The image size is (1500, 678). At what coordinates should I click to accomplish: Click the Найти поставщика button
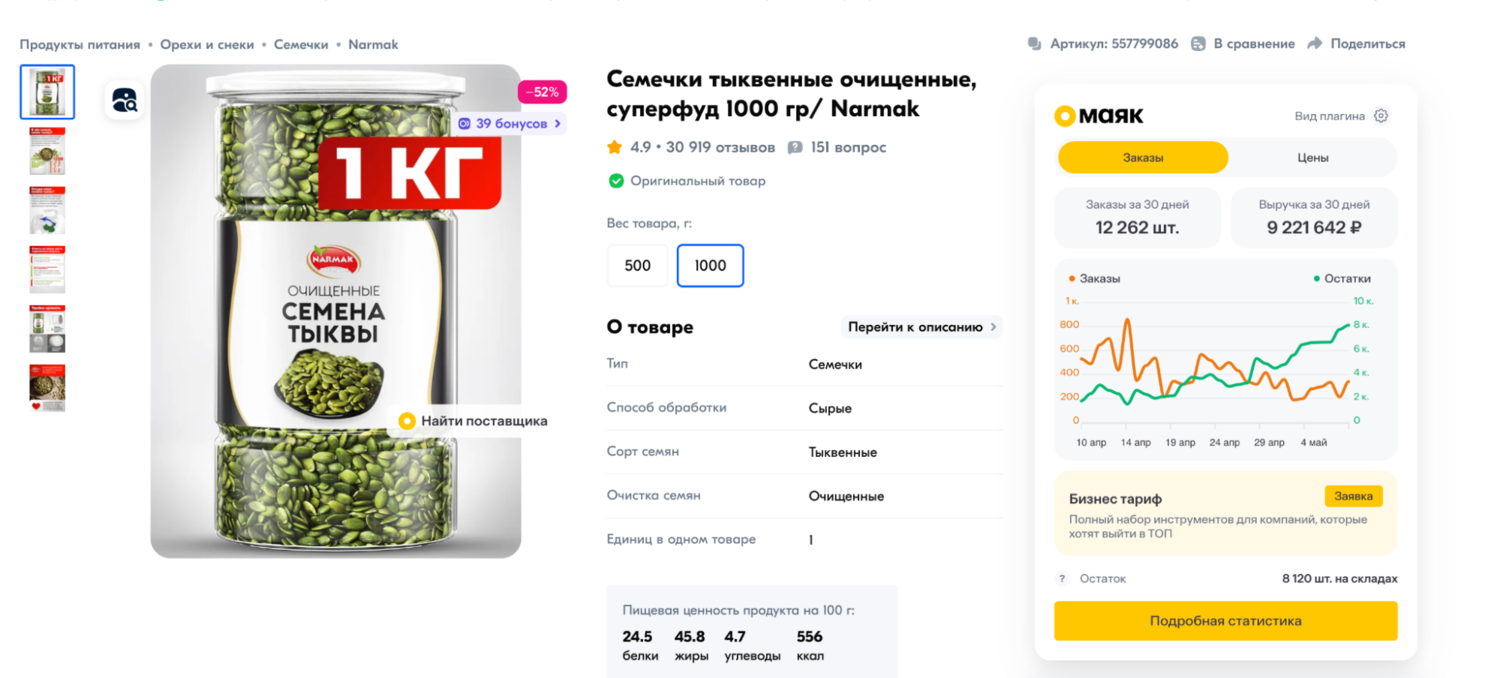point(473,421)
